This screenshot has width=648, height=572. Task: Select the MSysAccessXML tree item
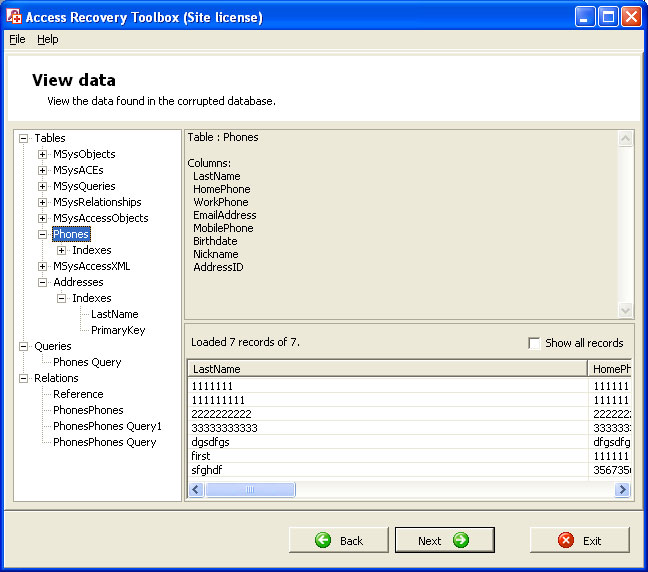click(91, 267)
